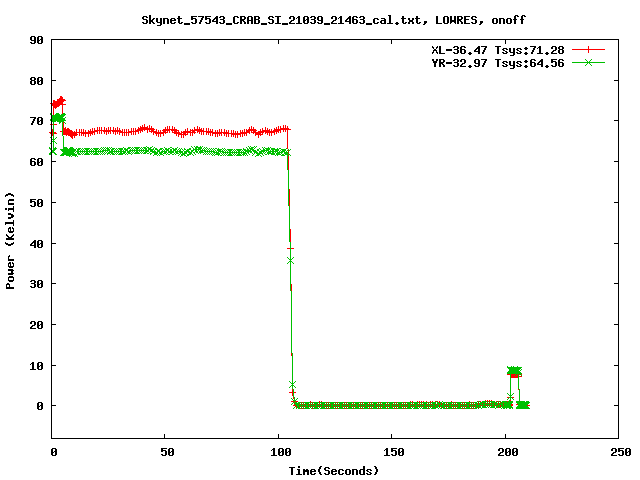Image resolution: width=640 pixels, height=480 pixels.
Task: Select the legend entry XL-36.47 Tsys:71.28
Action: 498,50
